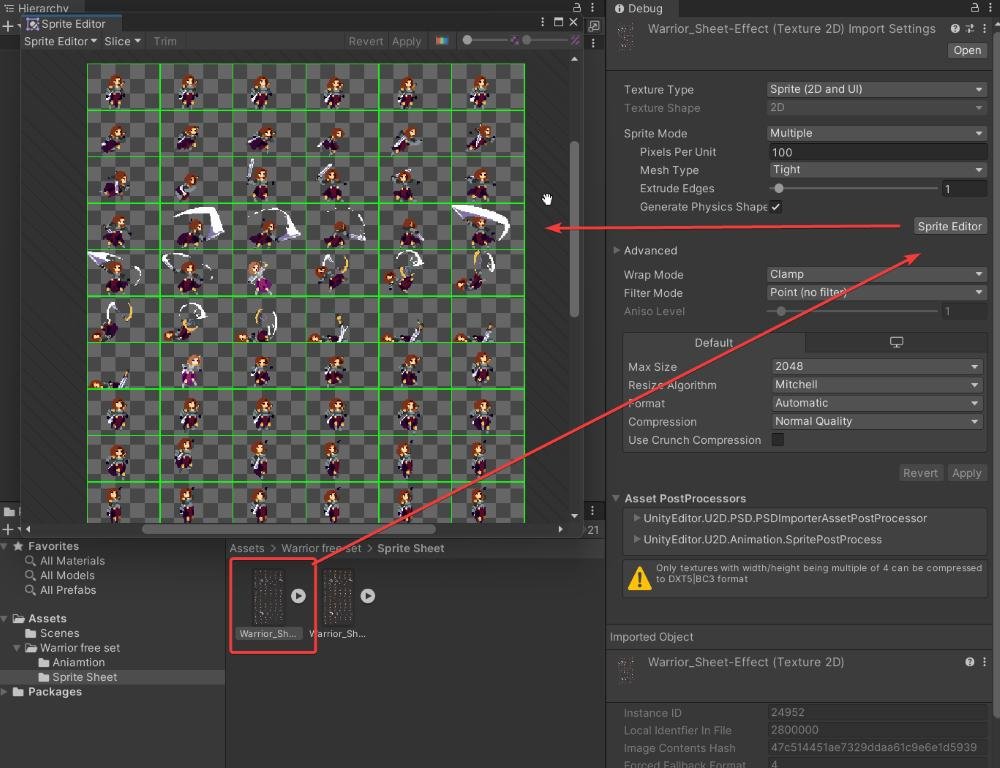Image resolution: width=1000 pixels, height=768 pixels.
Task: Click the Warrior free set breadcrumb
Action: tap(321, 548)
